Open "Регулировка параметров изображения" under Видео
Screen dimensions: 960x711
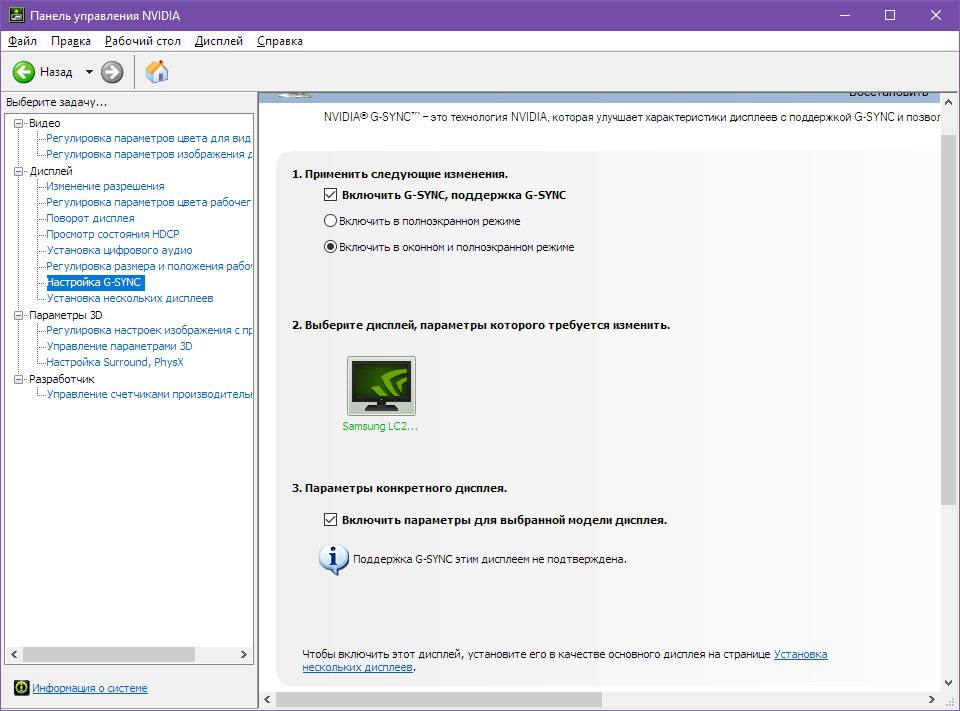(x=149, y=154)
